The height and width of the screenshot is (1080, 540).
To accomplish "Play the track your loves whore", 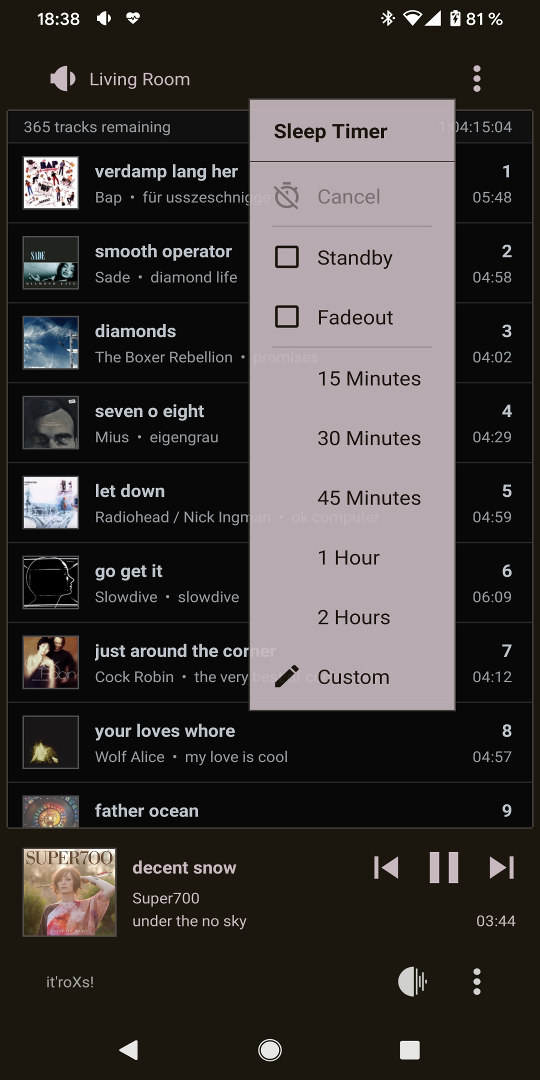I will coord(270,743).
